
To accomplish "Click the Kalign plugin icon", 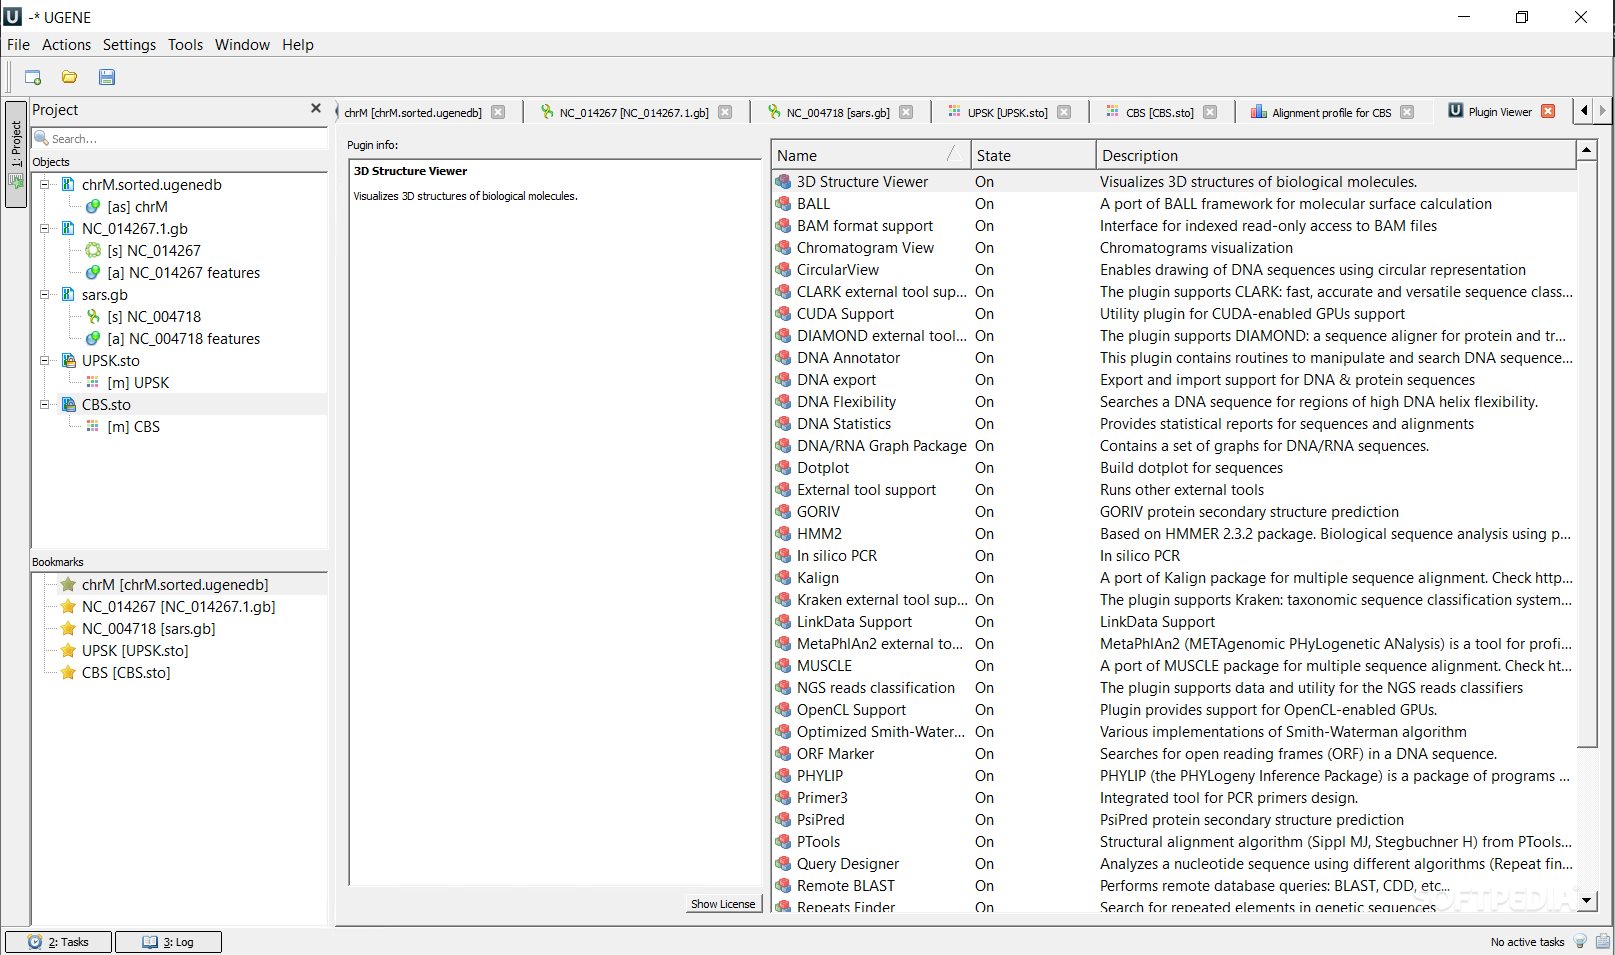I will coord(784,577).
